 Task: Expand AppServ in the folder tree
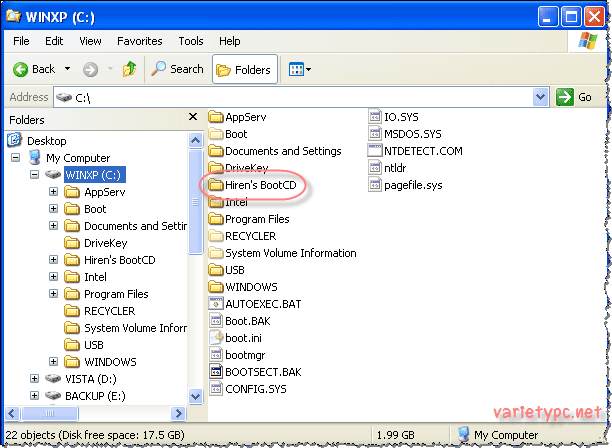(53, 192)
